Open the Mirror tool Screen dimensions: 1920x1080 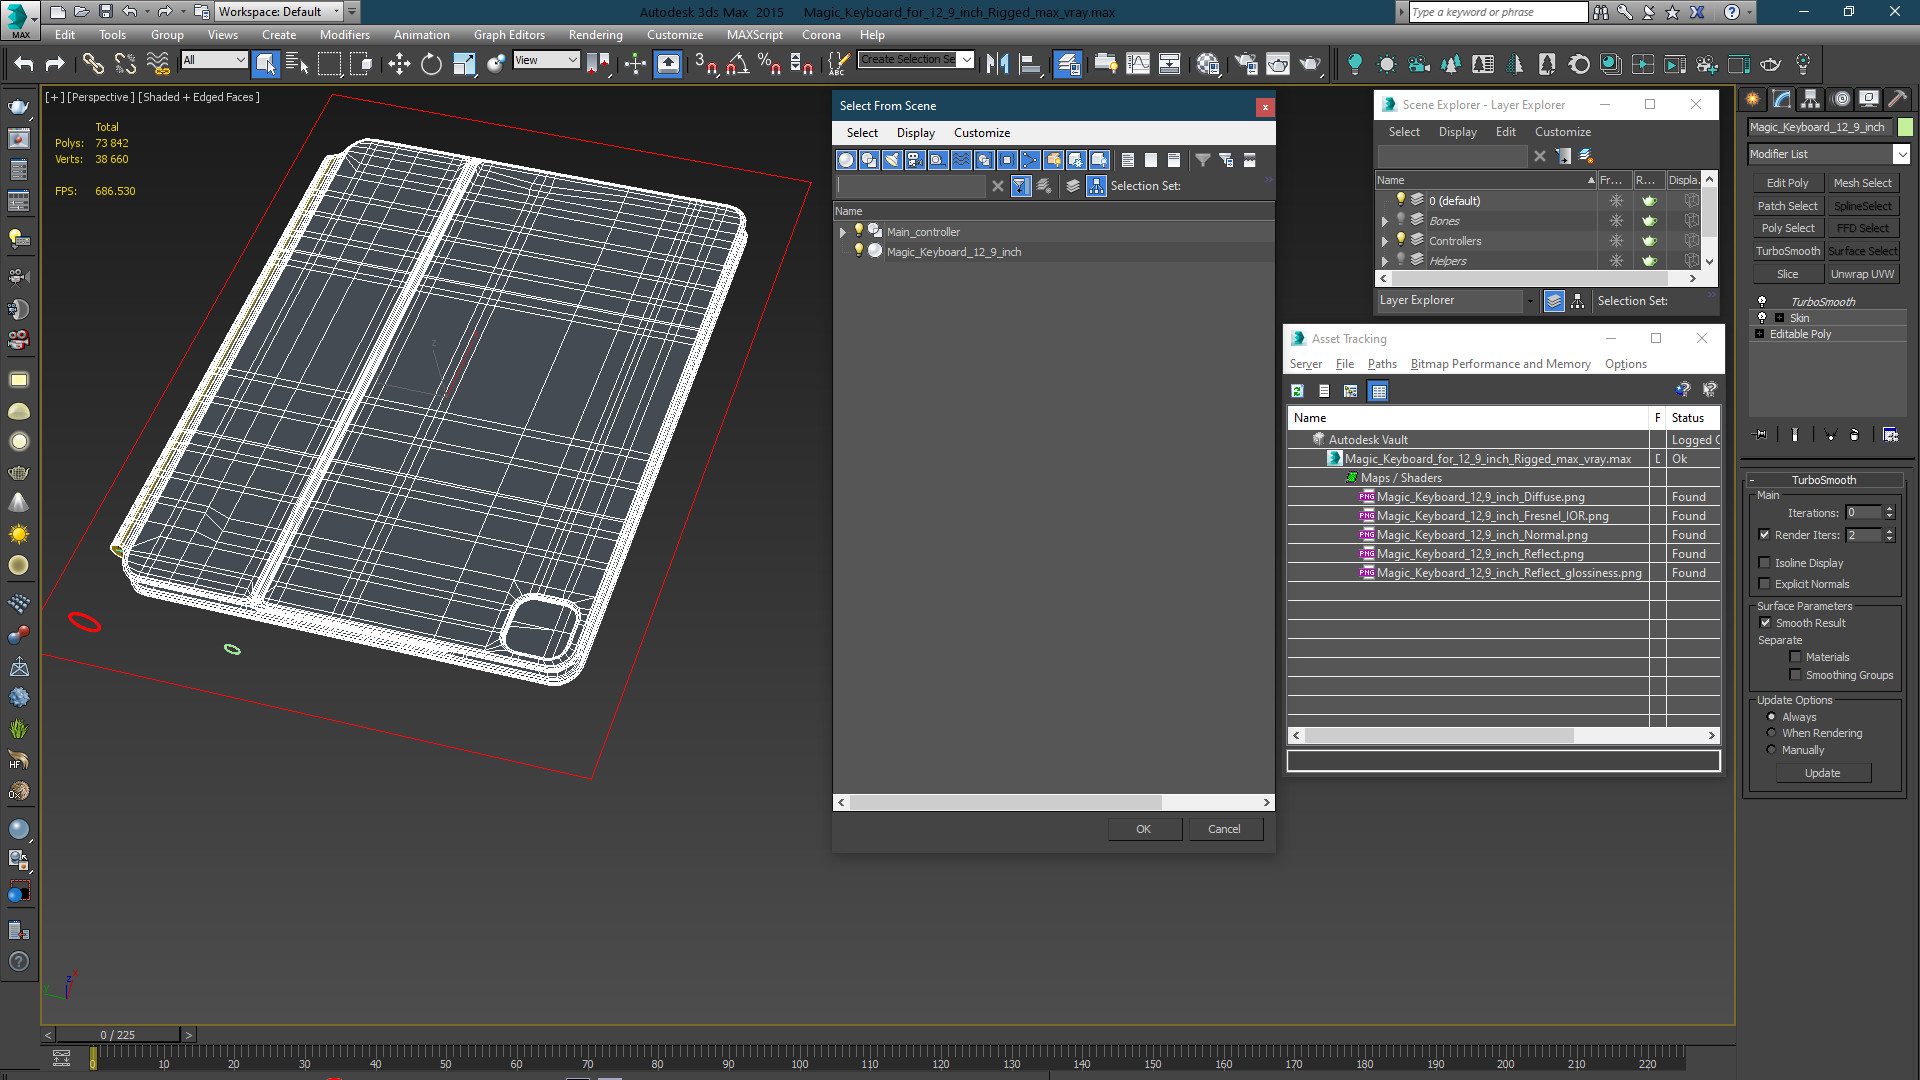(997, 64)
